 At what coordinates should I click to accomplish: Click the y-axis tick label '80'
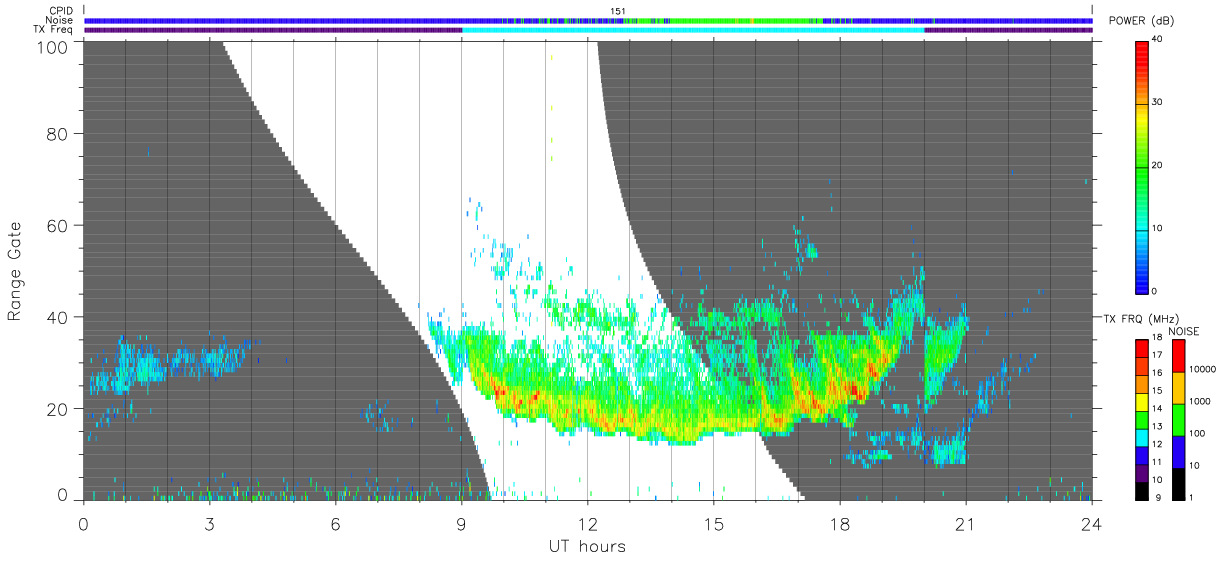click(x=59, y=133)
